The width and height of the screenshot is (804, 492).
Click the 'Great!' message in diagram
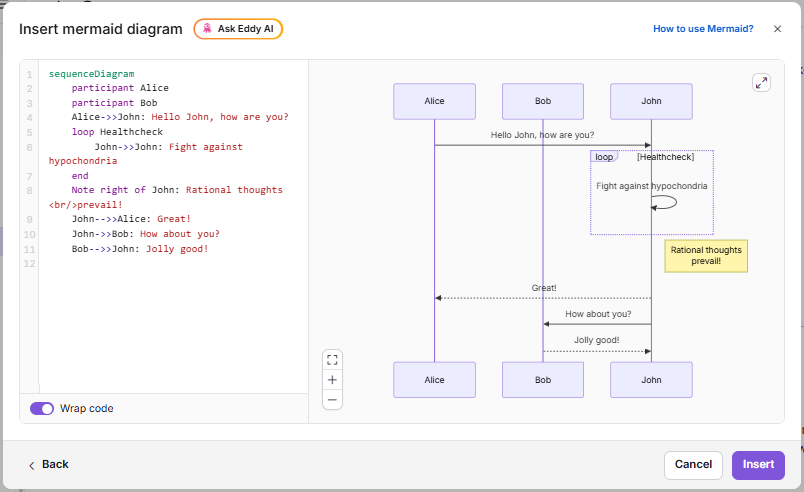544,288
